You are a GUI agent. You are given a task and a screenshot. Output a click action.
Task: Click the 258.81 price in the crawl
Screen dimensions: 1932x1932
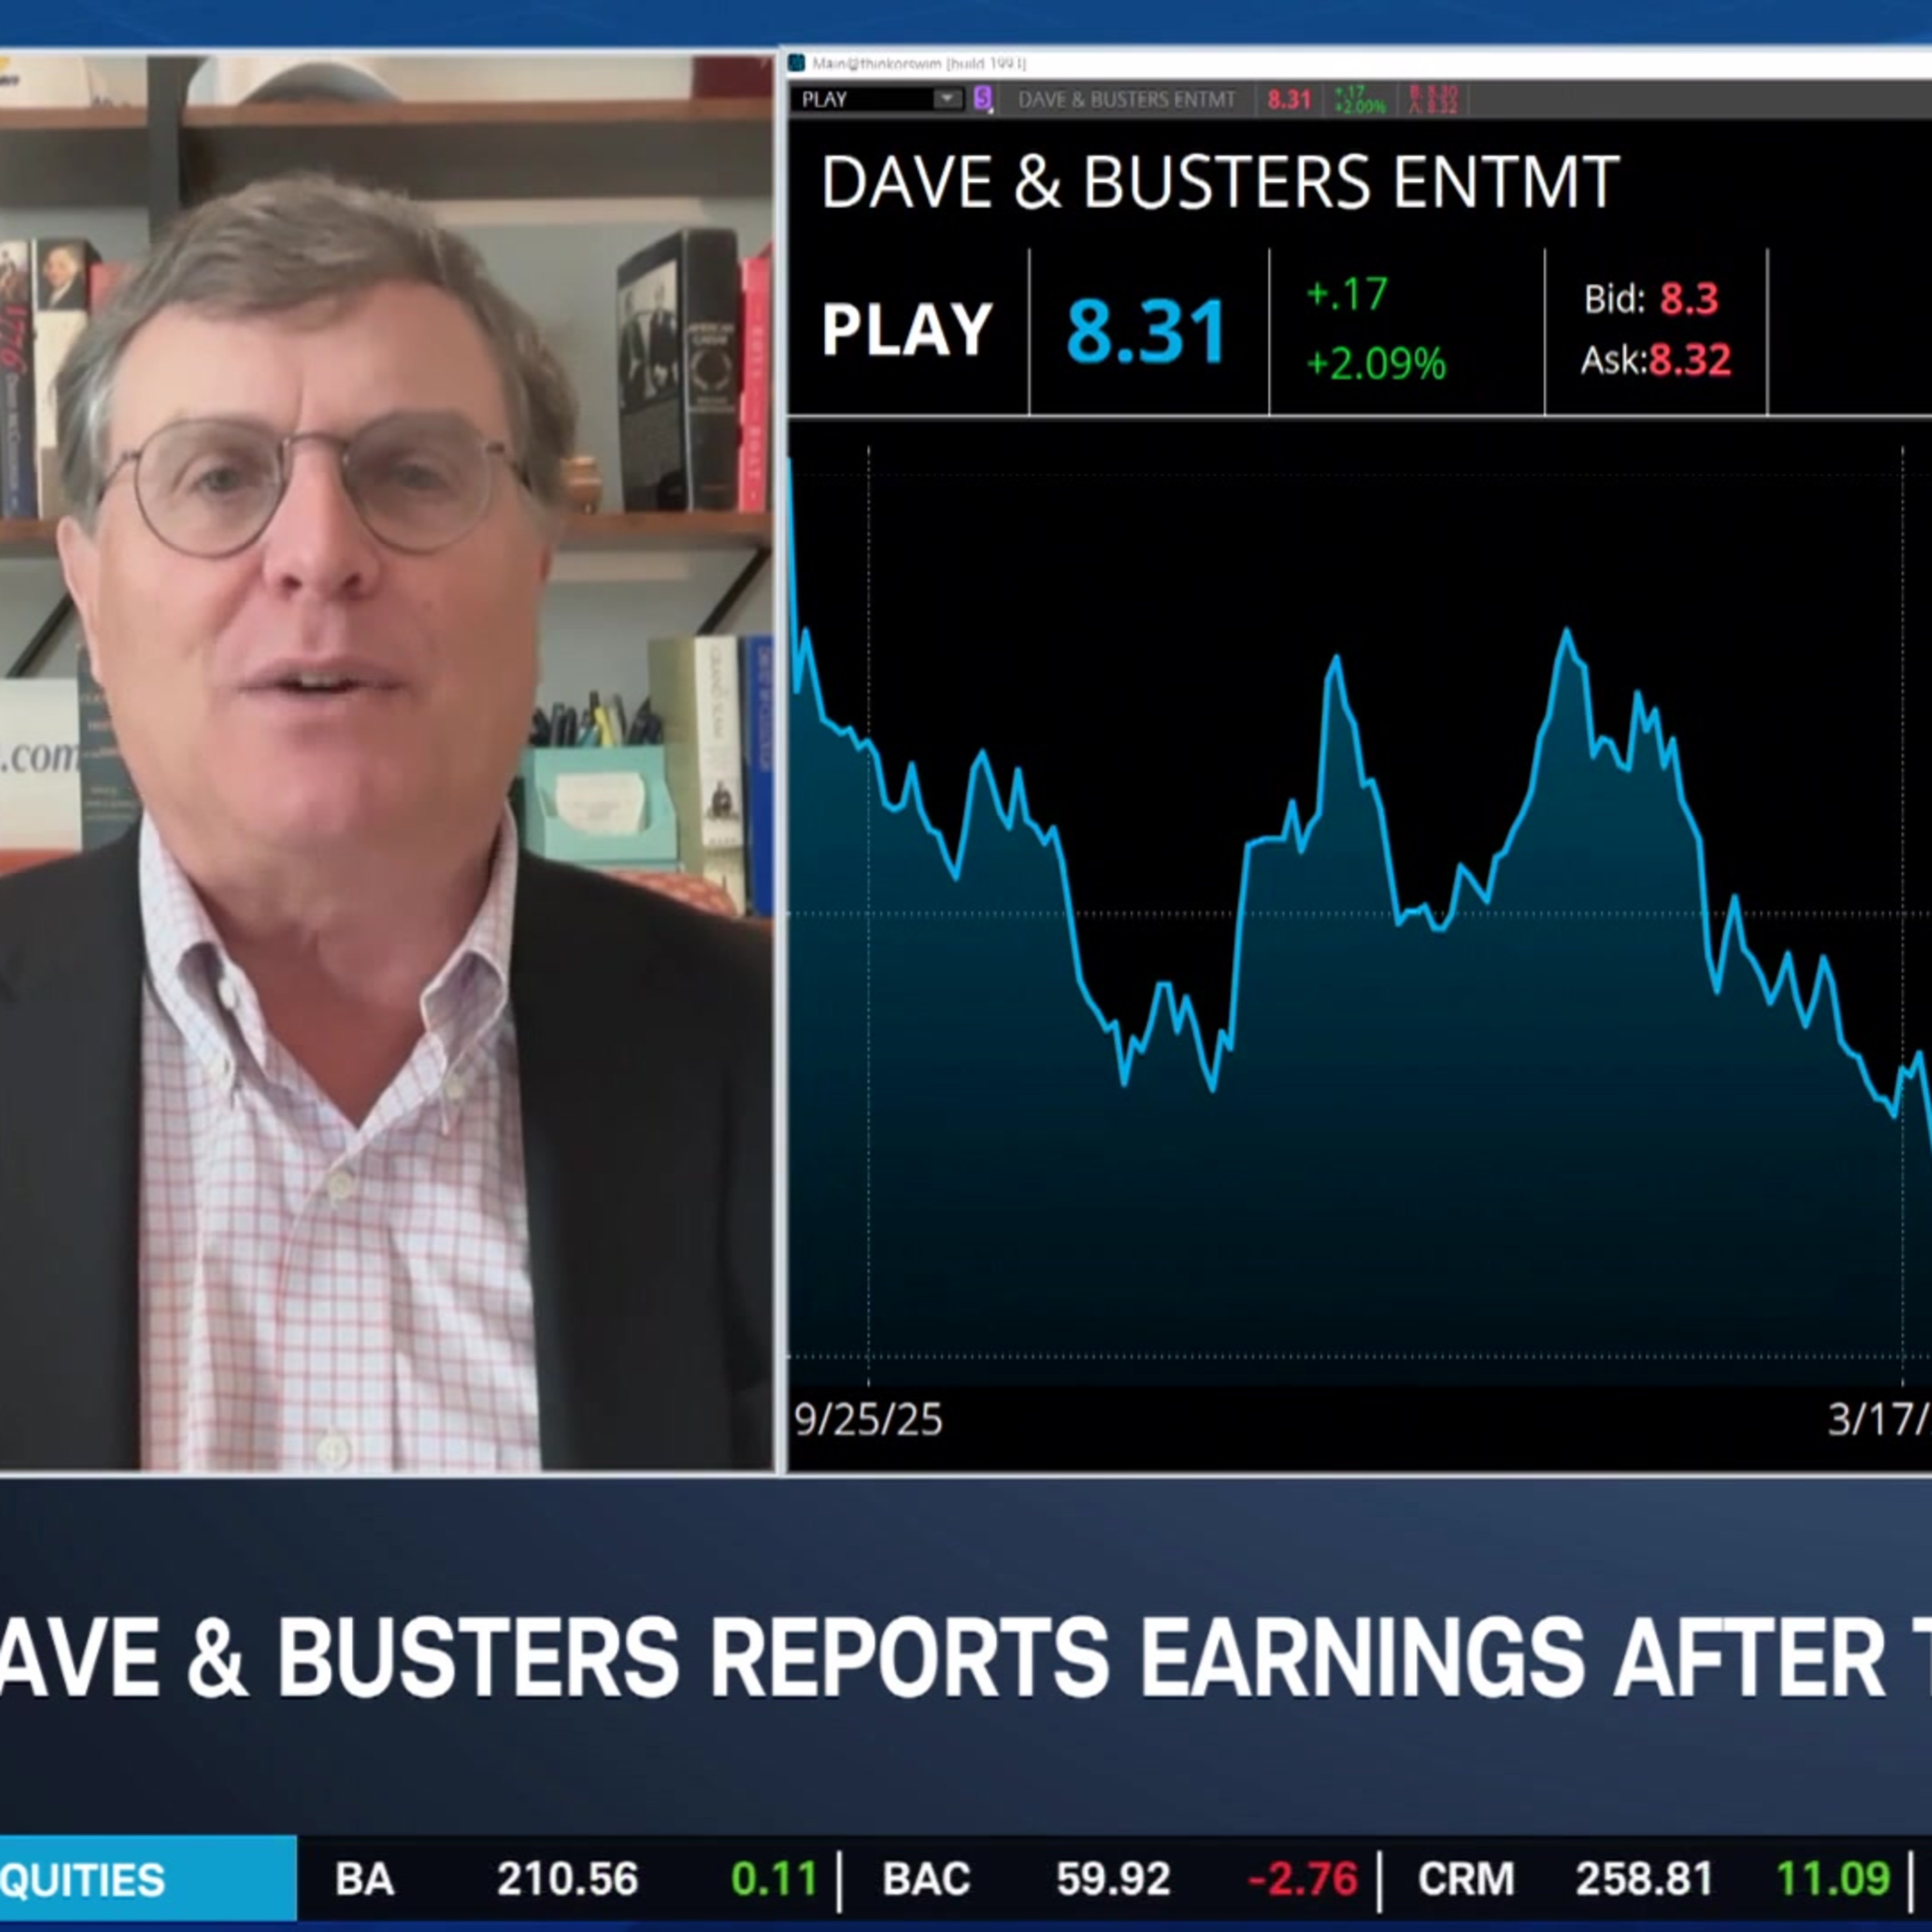point(1645,1880)
